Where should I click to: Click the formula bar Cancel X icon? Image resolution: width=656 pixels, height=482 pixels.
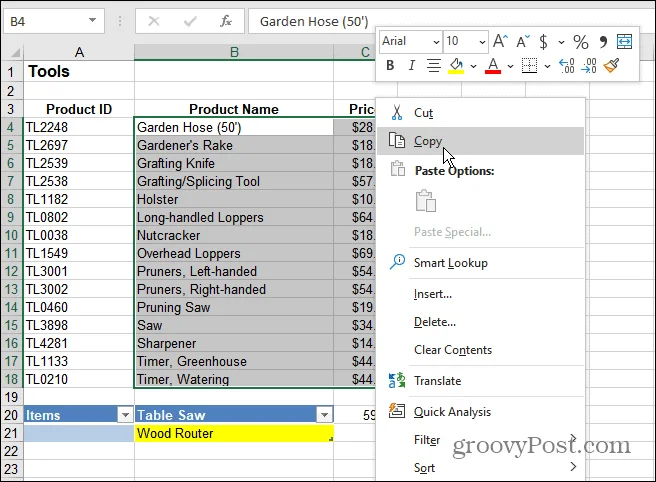point(154,21)
